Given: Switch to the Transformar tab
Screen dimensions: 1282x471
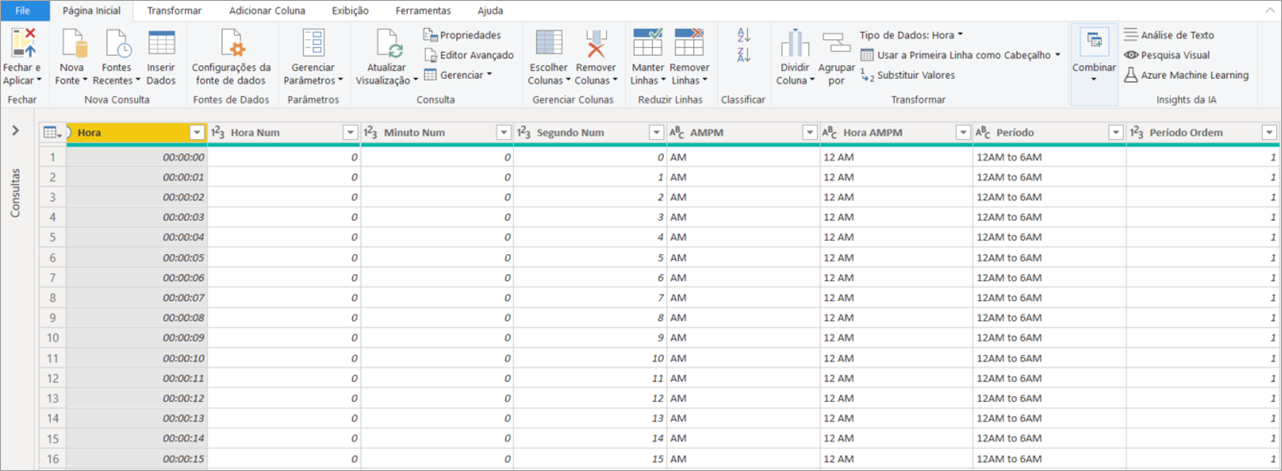Looking at the screenshot, I should coord(173,11).
